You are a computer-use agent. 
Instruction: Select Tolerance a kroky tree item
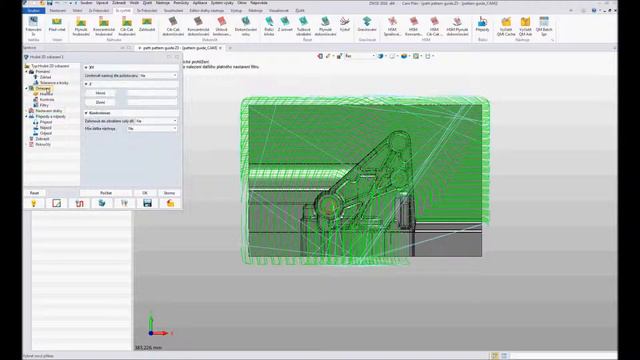click(54, 83)
